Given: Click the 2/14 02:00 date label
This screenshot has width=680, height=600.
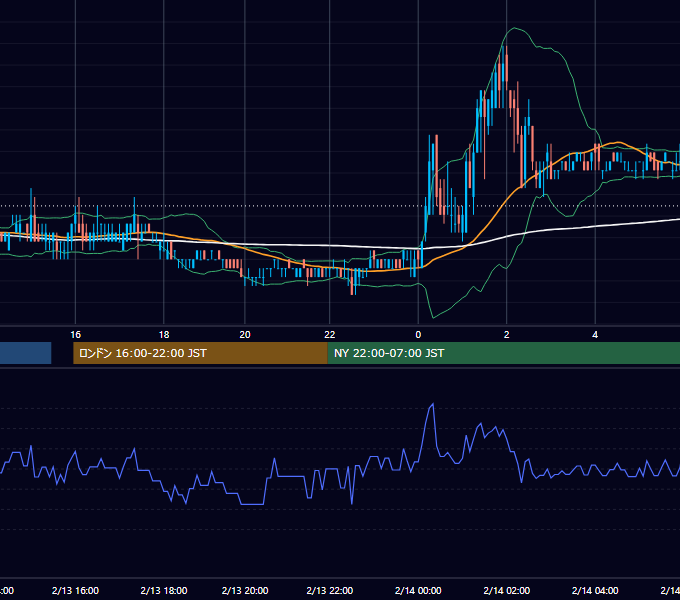Looking at the screenshot, I should pos(507,590).
